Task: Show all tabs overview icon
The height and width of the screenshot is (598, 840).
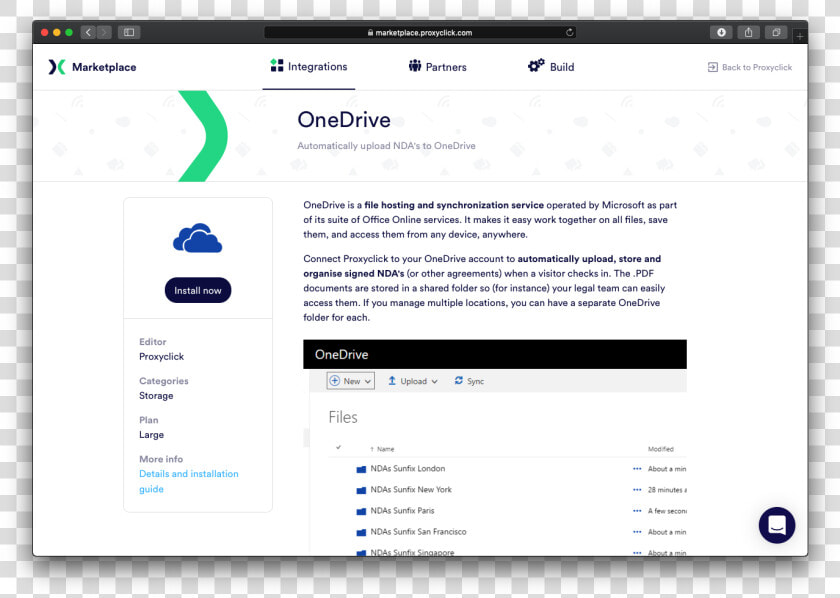Action: (x=776, y=32)
